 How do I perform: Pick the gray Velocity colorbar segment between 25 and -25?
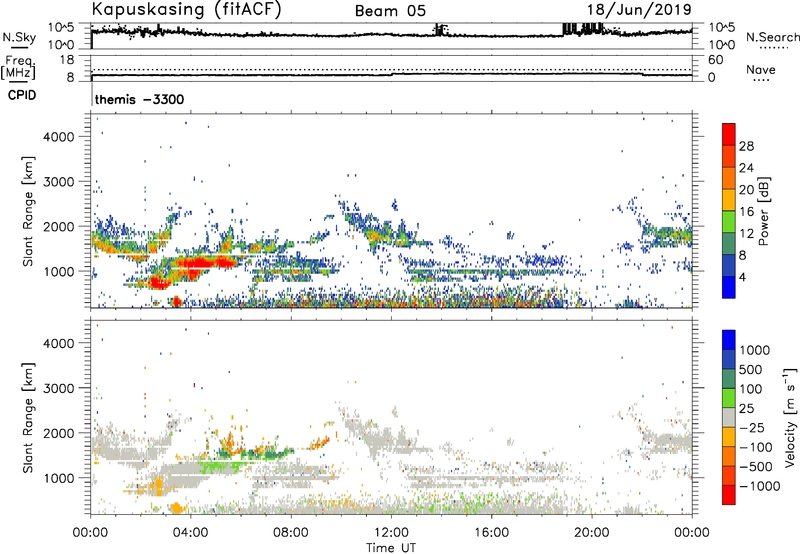pyautogui.click(x=729, y=418)
